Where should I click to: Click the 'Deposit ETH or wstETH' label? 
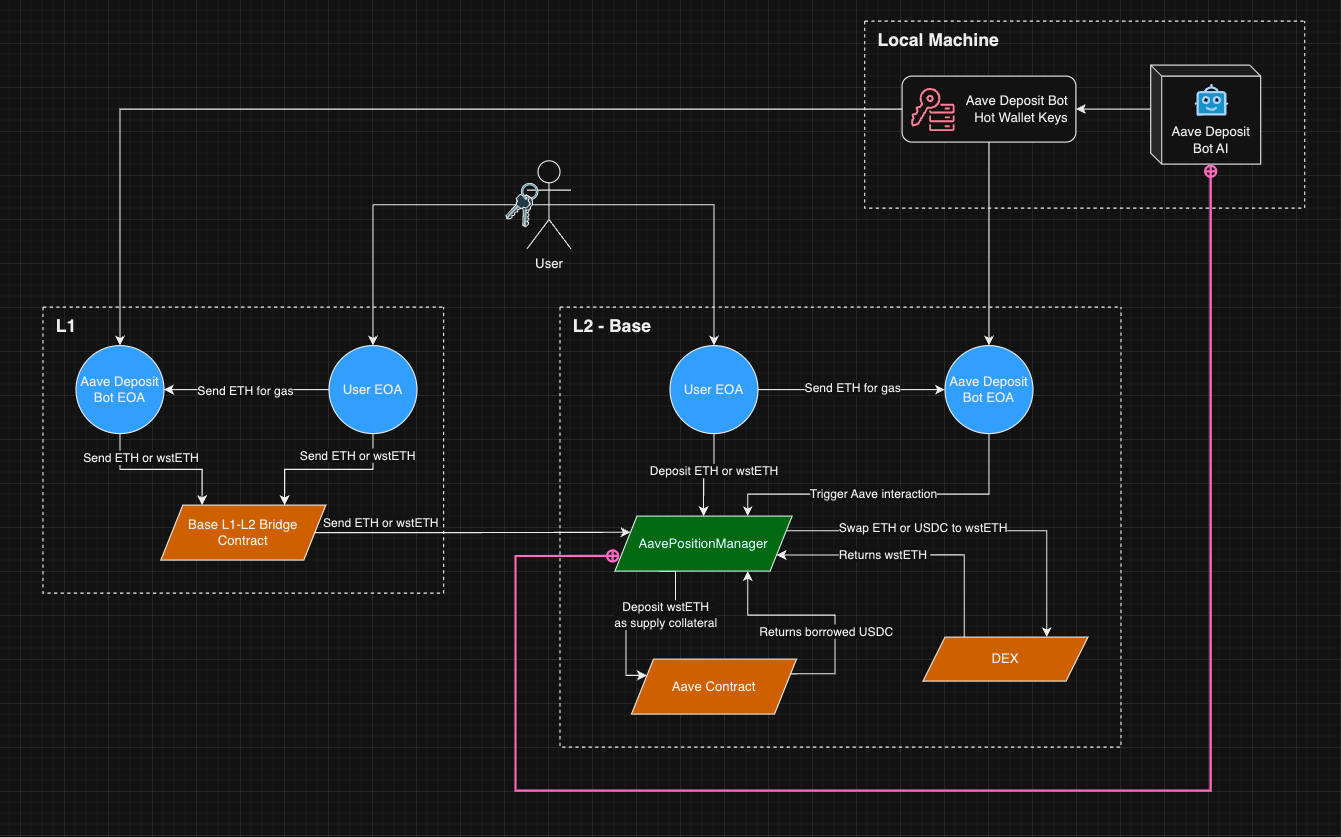[x=714, y=471]
